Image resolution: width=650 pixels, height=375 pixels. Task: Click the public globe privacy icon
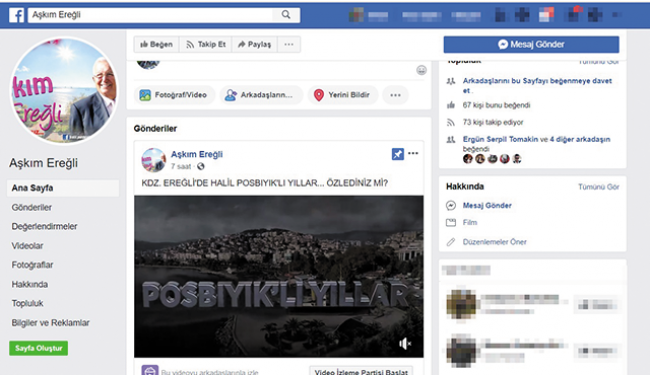click(x=201, y=167)
